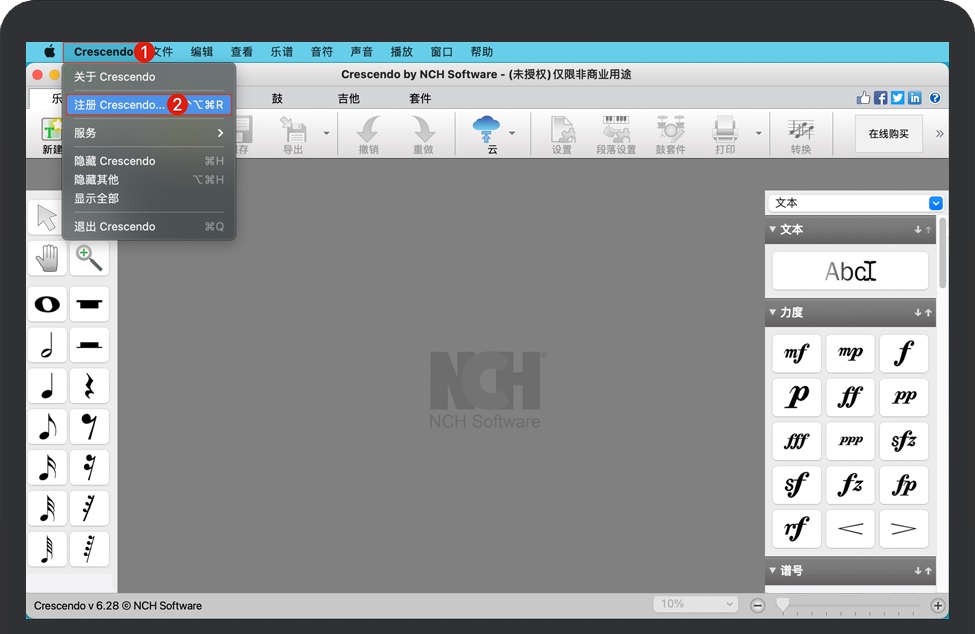
Task: Expand the 服务 services submenu
Action: [149, 133]
